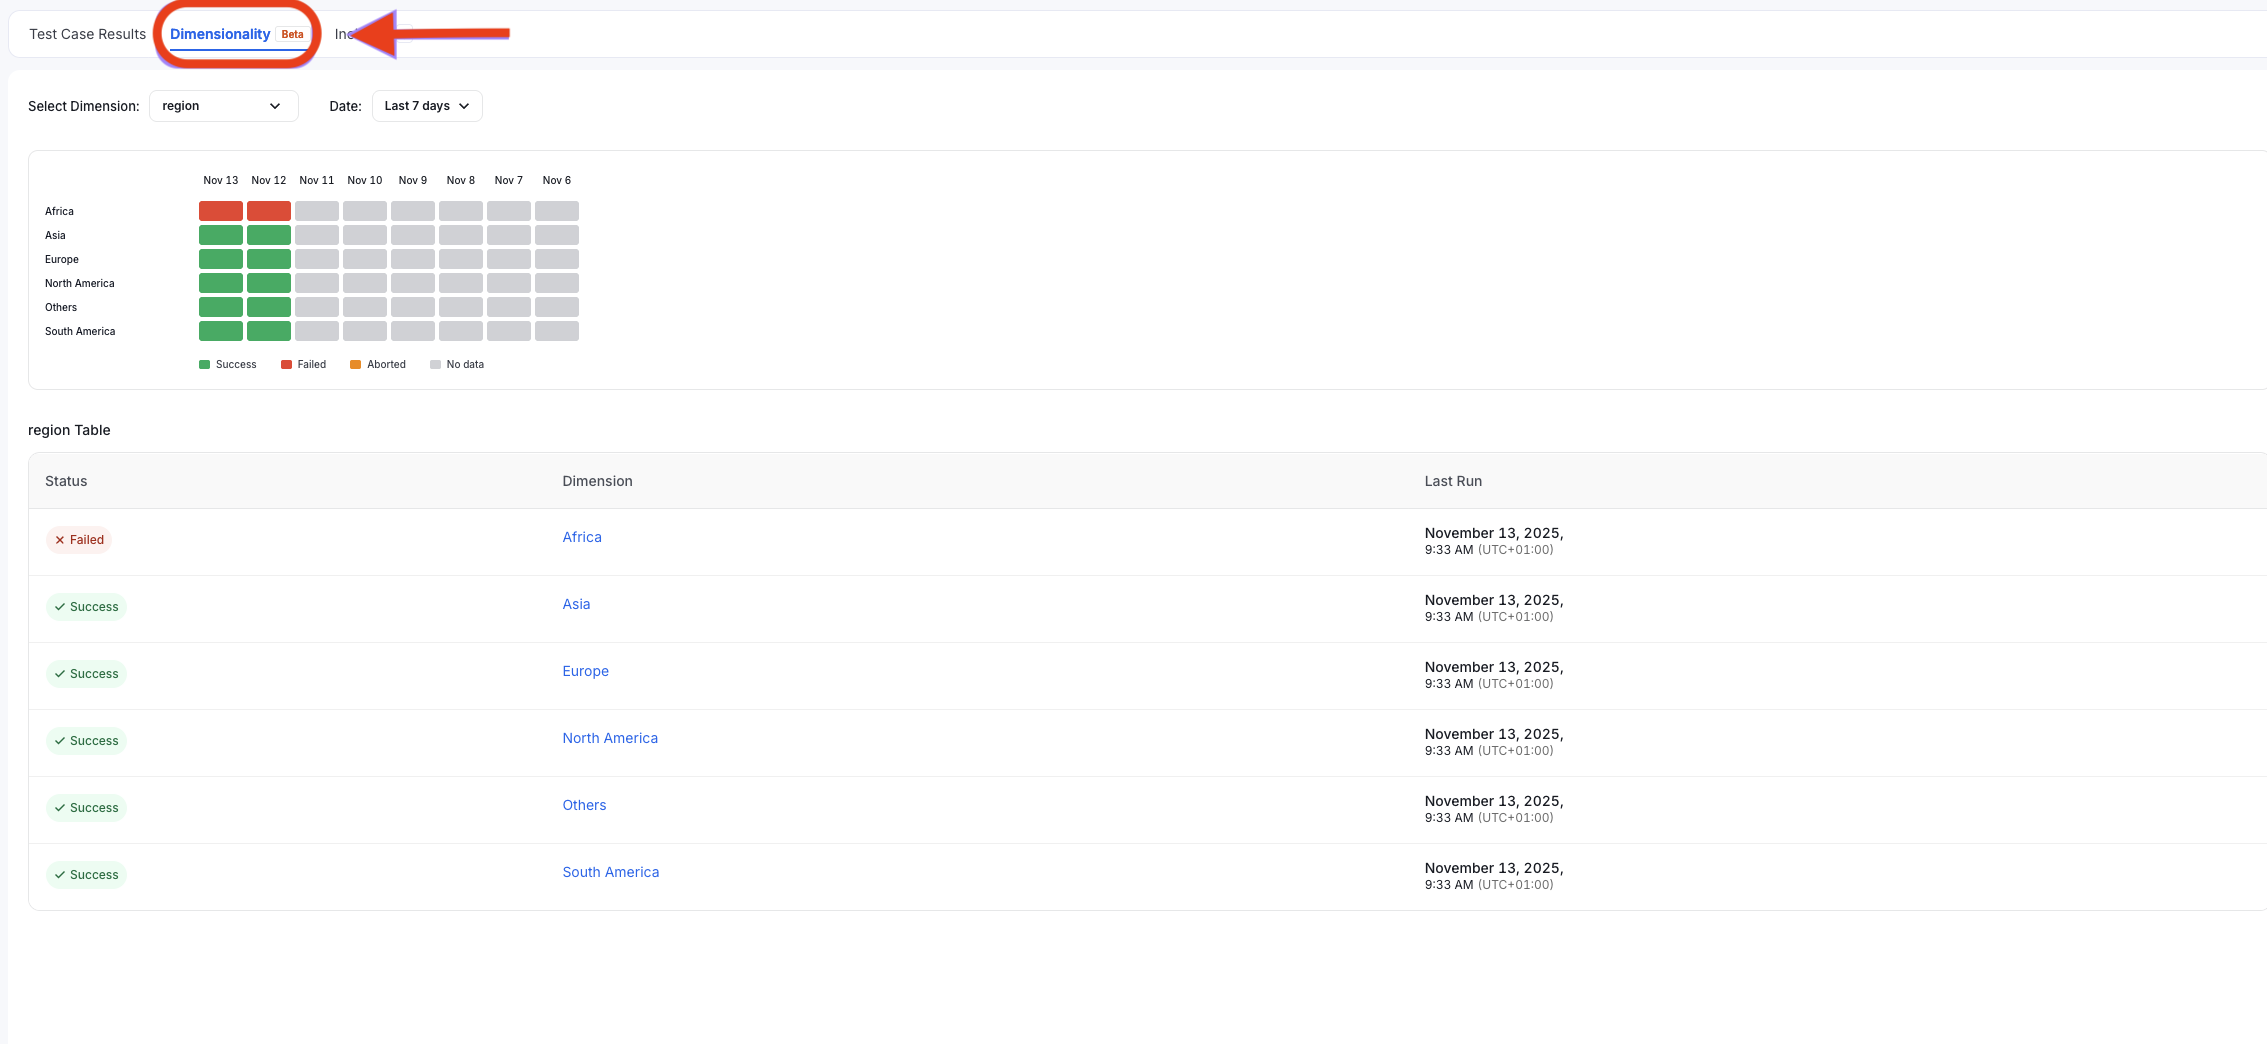Click the Asia Nov 6 no-data cell

[x=557, y=235]
